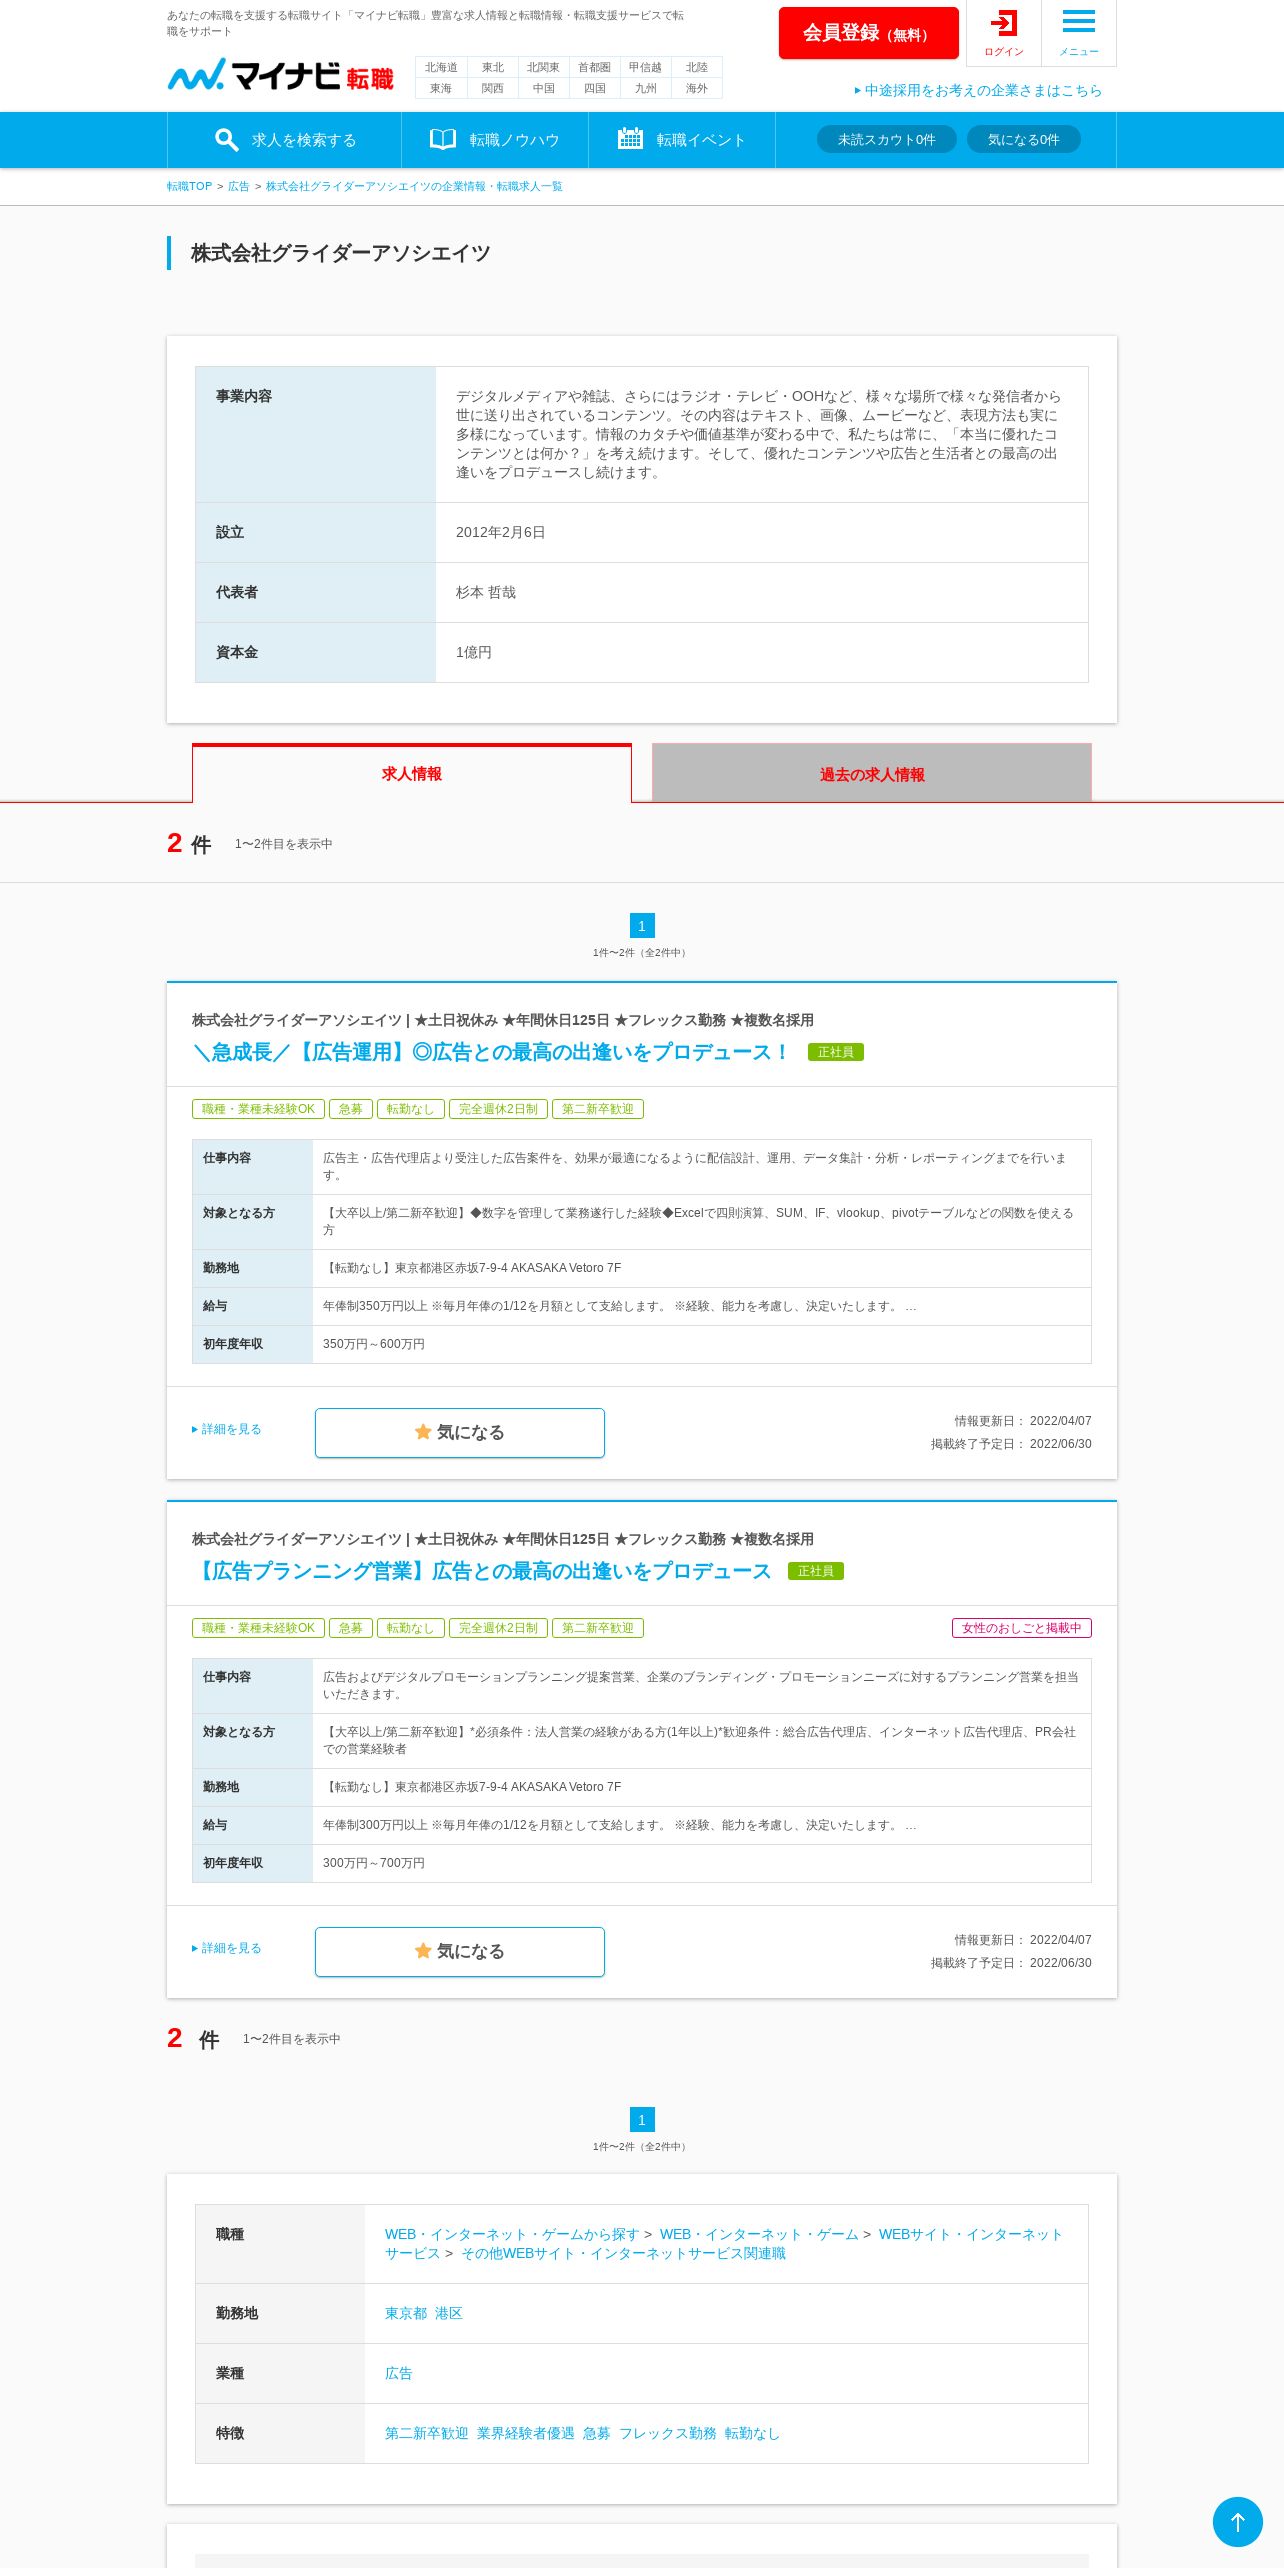The height and width of the screenshot is (2568, 1284).
Task: Open 業界経験者優遇 feature link
Action: (x=526, y=2433)
